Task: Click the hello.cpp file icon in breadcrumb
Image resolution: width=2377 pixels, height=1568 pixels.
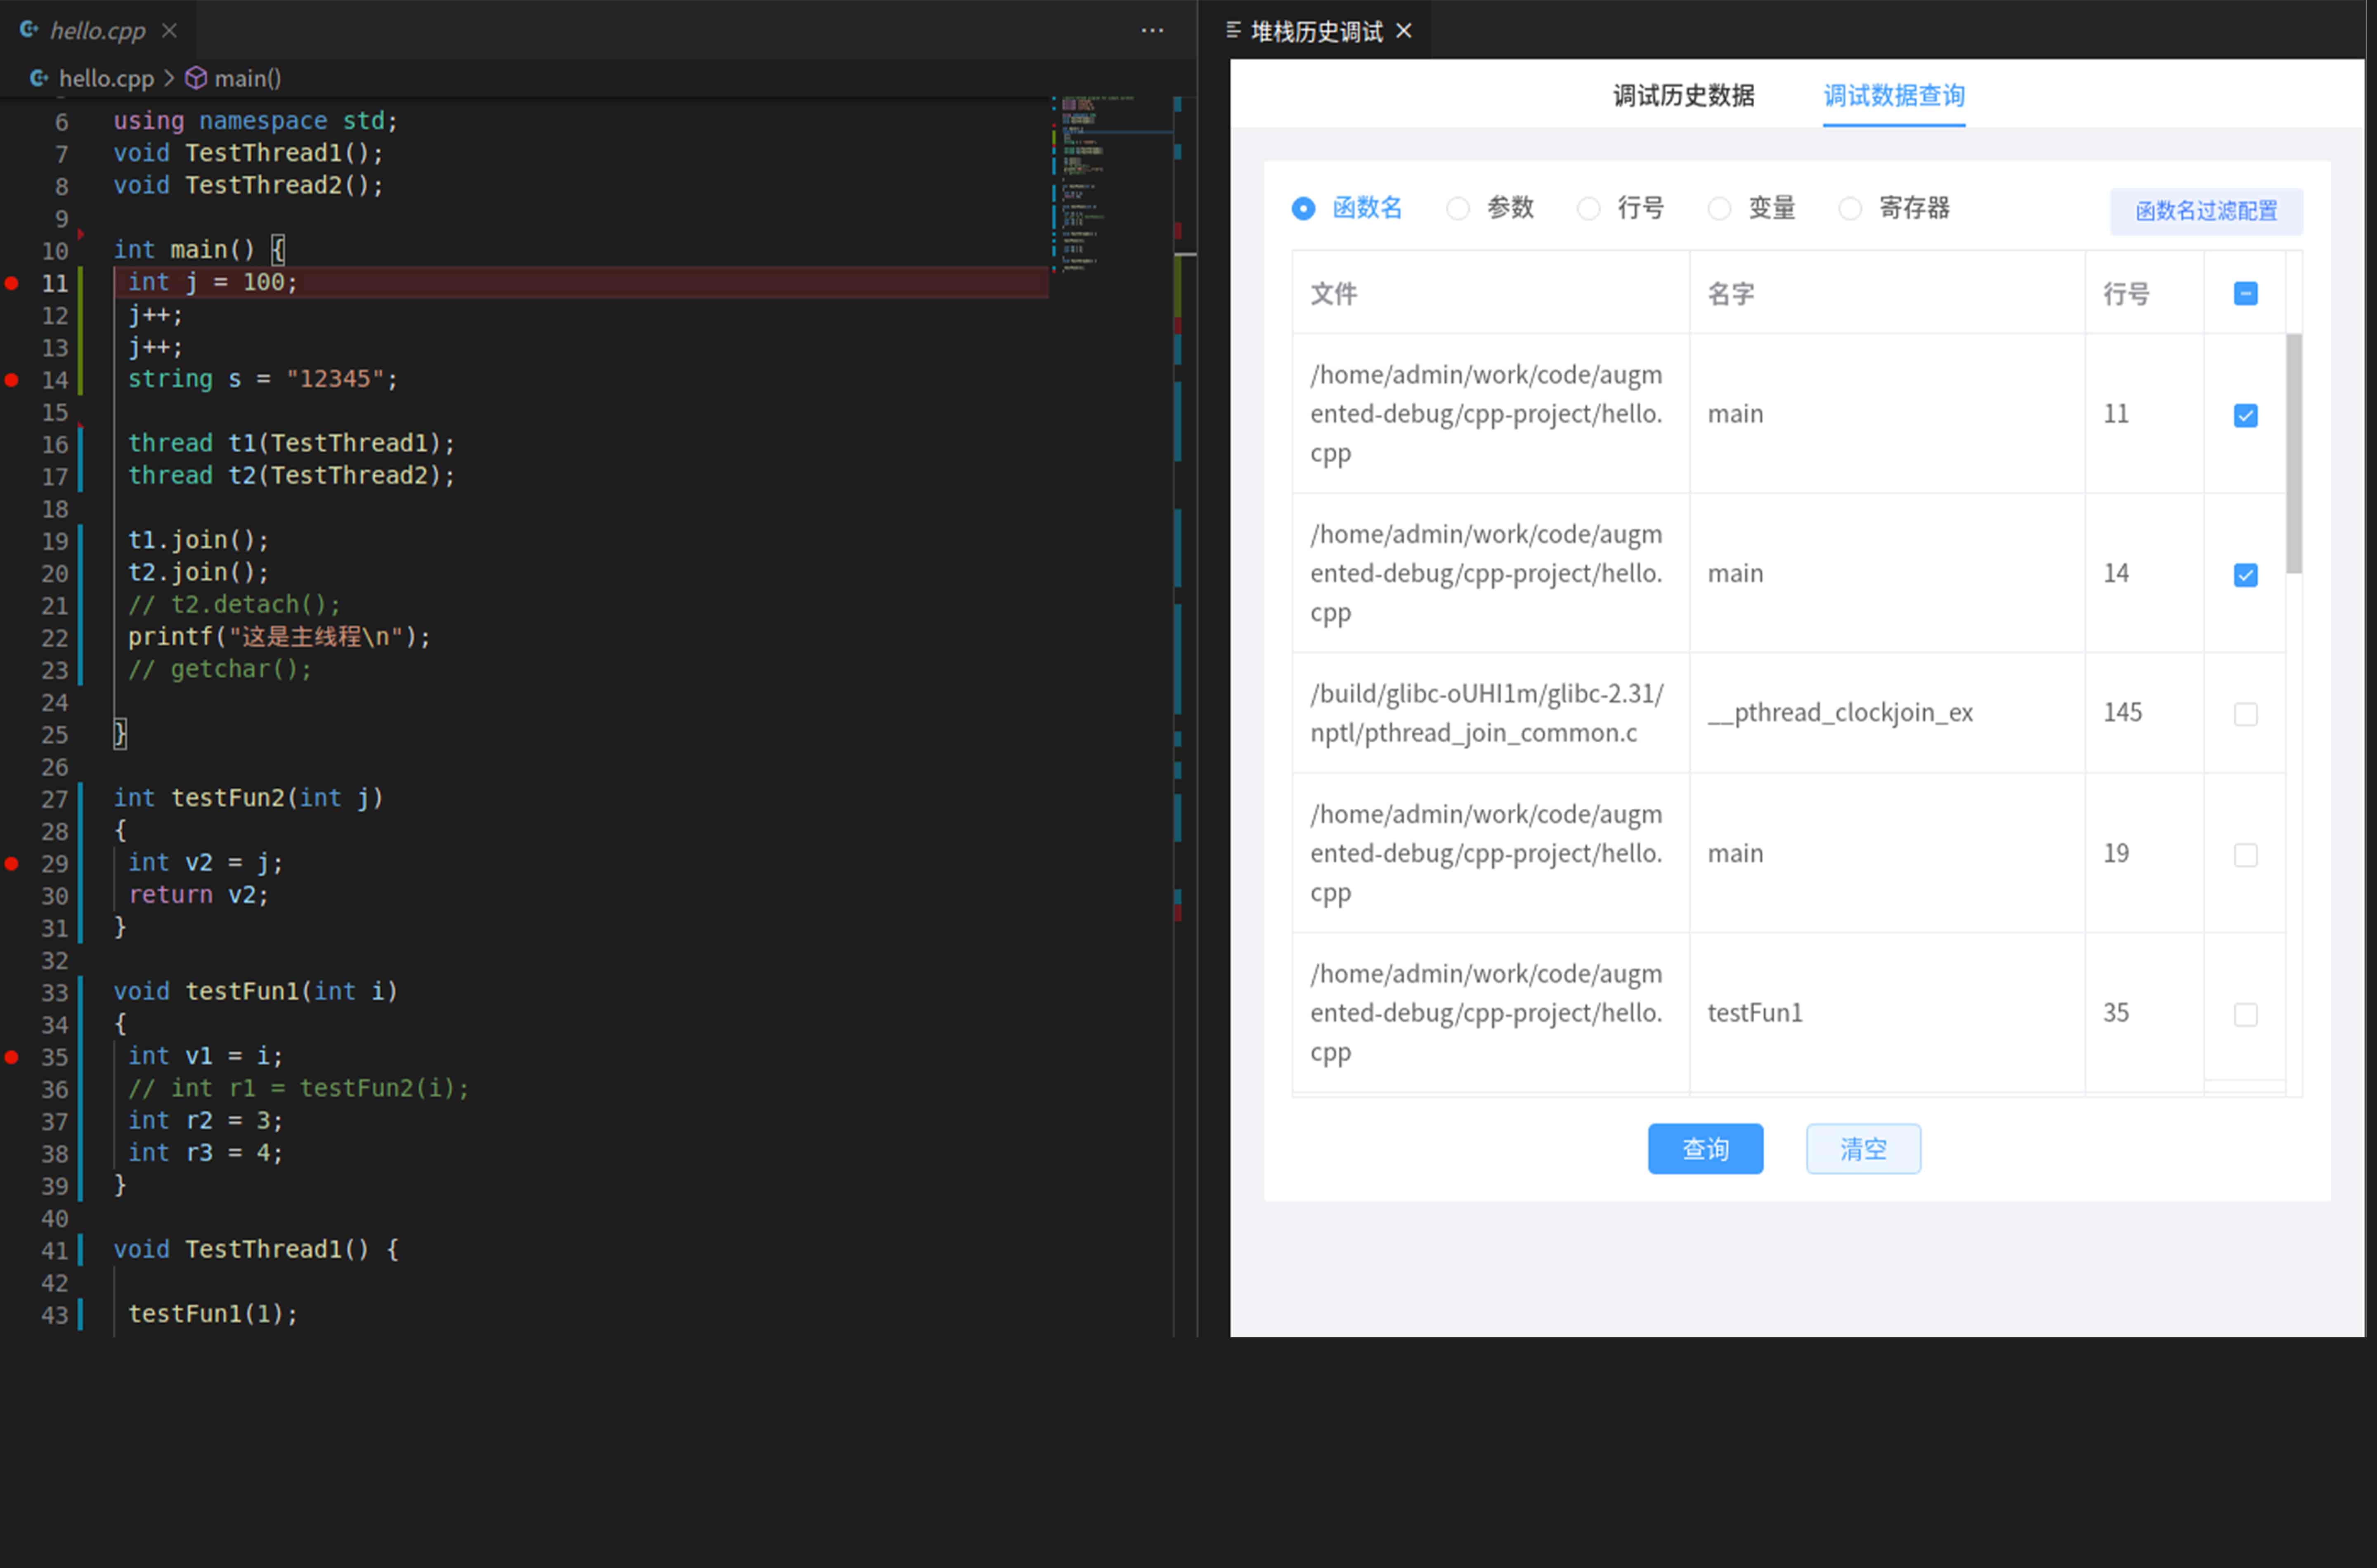Action: (39, 78)
